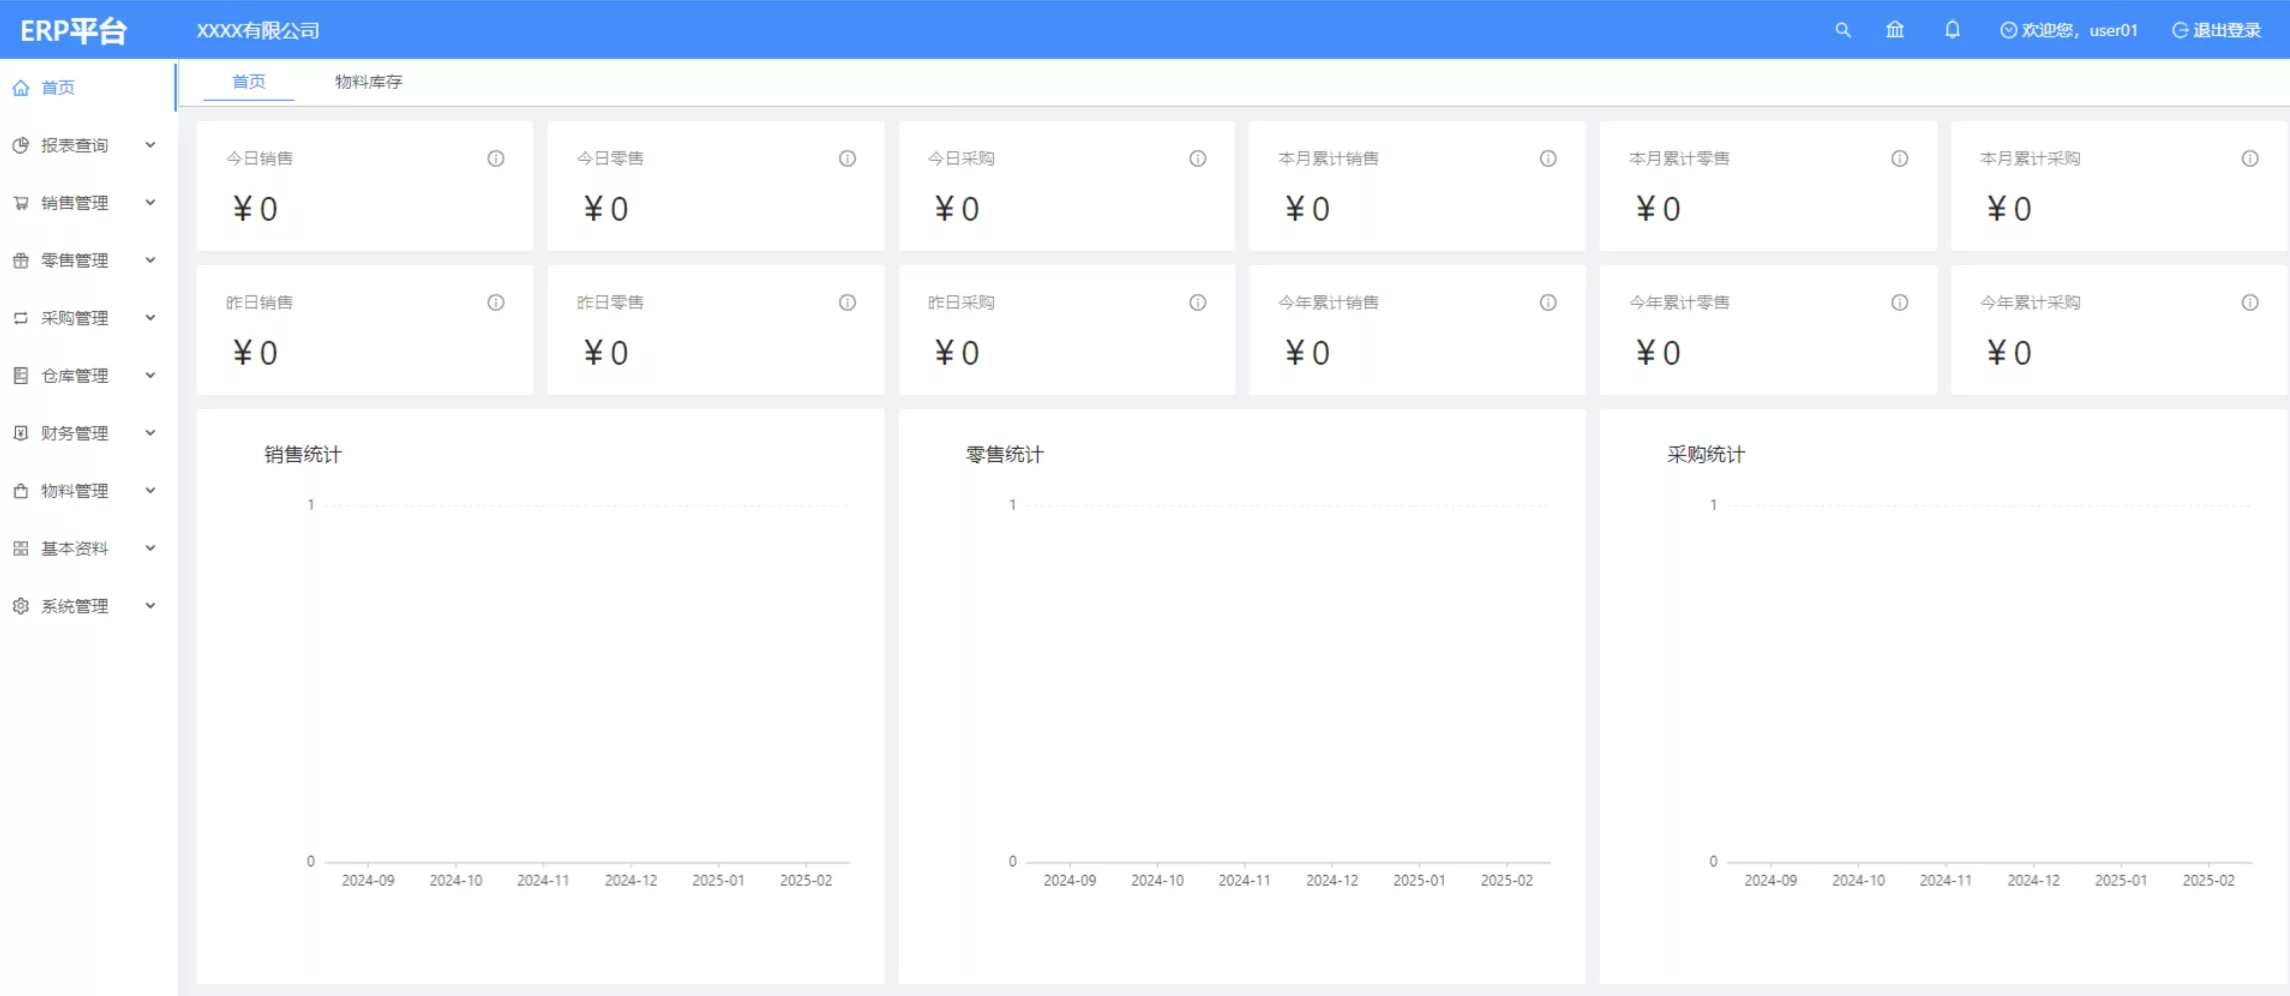This screenshot has width=2290, height=996.
Task: Expand the 系统管理 sidebar menu
Action: click(x=85, y=606)
